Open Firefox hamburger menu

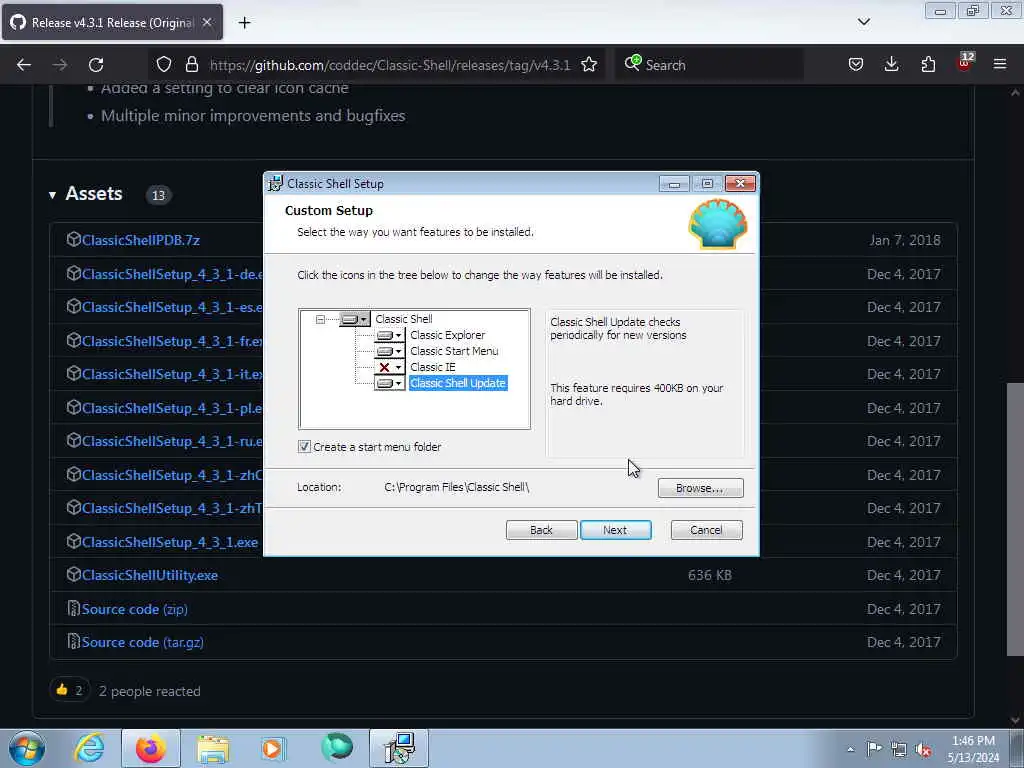[1000, 65]
